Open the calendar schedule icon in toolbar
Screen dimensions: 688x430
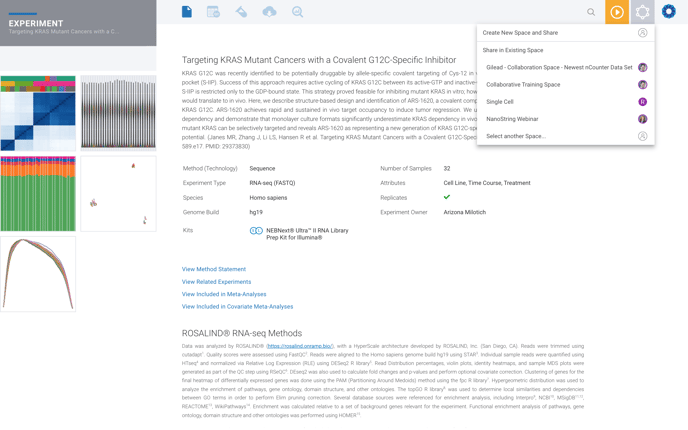(213, 12)
